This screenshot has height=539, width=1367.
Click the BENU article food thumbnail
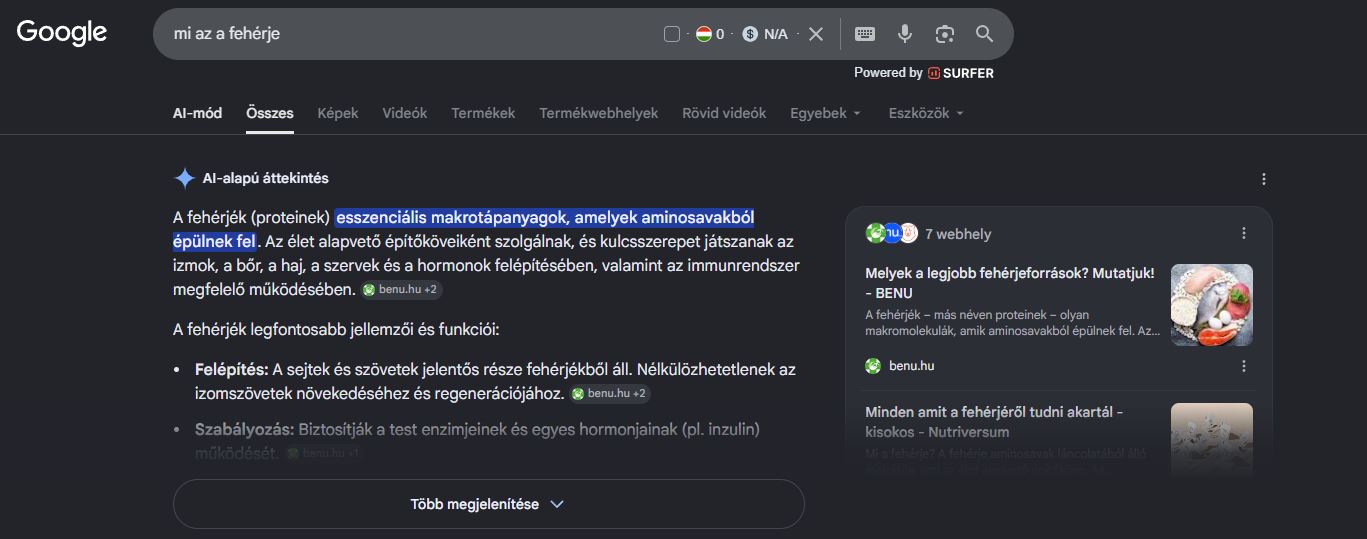point(1211,305)
